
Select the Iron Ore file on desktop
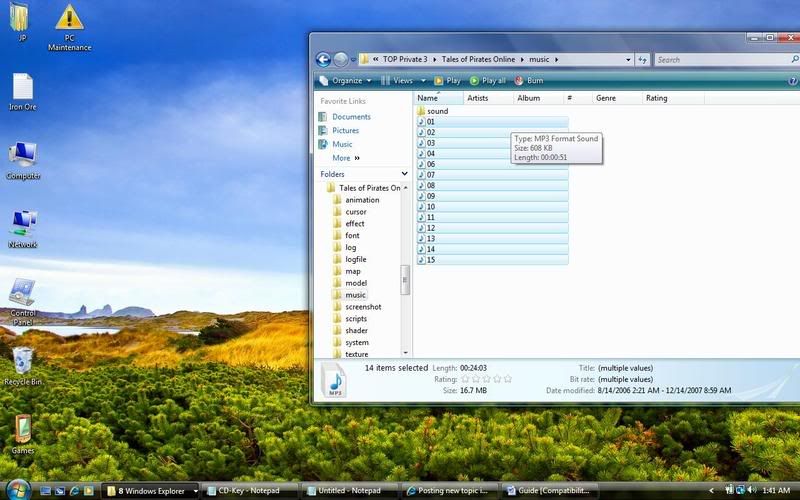pos(22,87)
